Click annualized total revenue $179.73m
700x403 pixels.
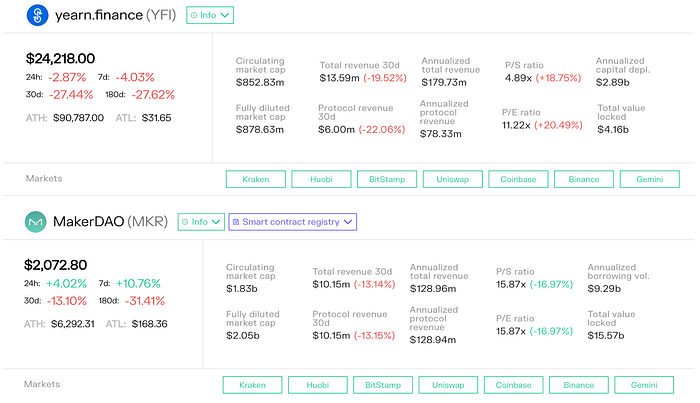click(x=444, y=83)
